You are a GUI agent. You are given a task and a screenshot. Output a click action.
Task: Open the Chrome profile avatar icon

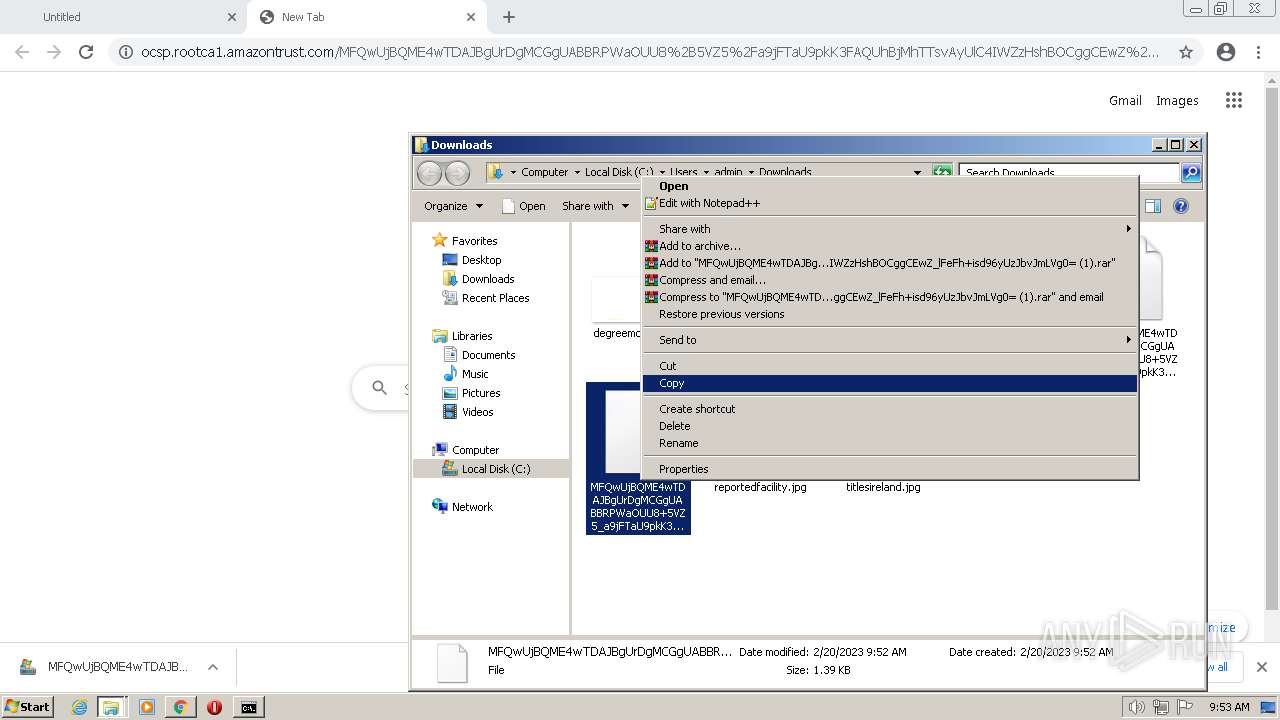click(1226, 52)
